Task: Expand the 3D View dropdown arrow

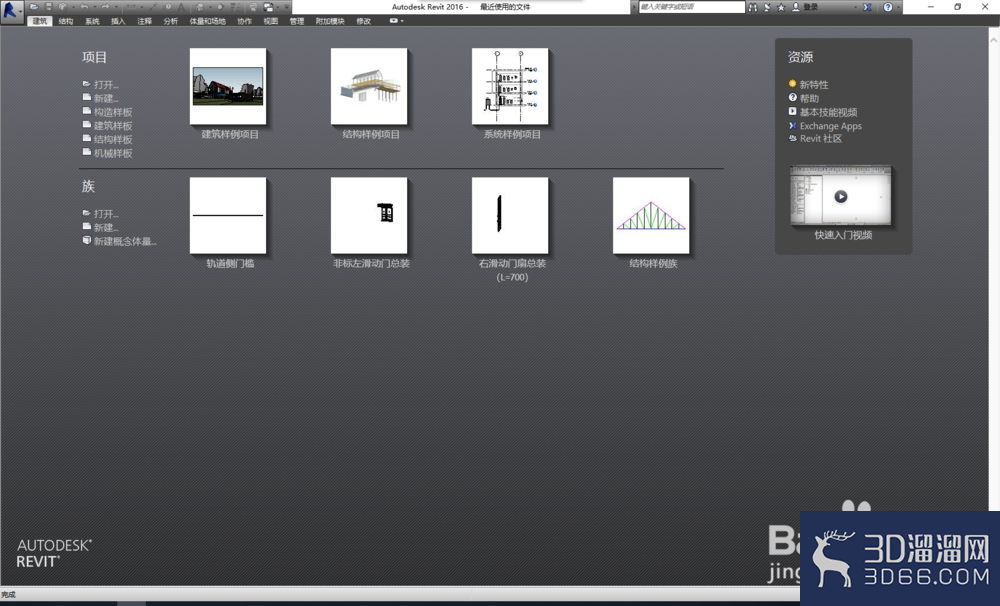Action: point(210,7)
